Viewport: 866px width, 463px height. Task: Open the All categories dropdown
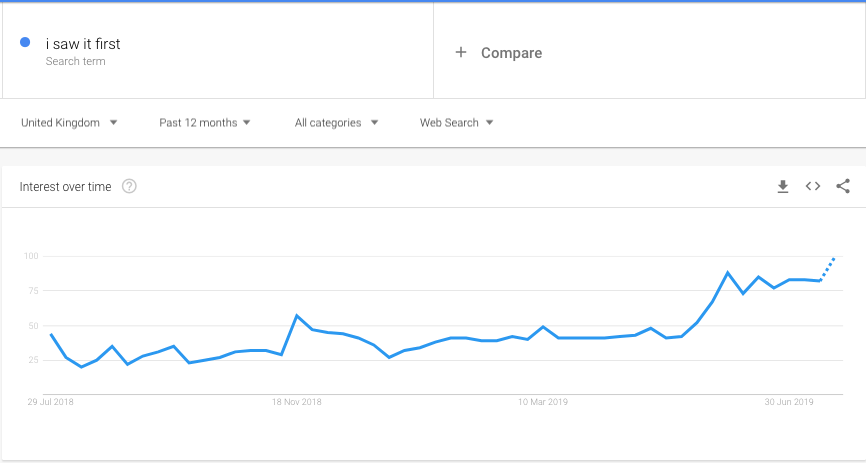pyautogui.click(x=336, y=123)
